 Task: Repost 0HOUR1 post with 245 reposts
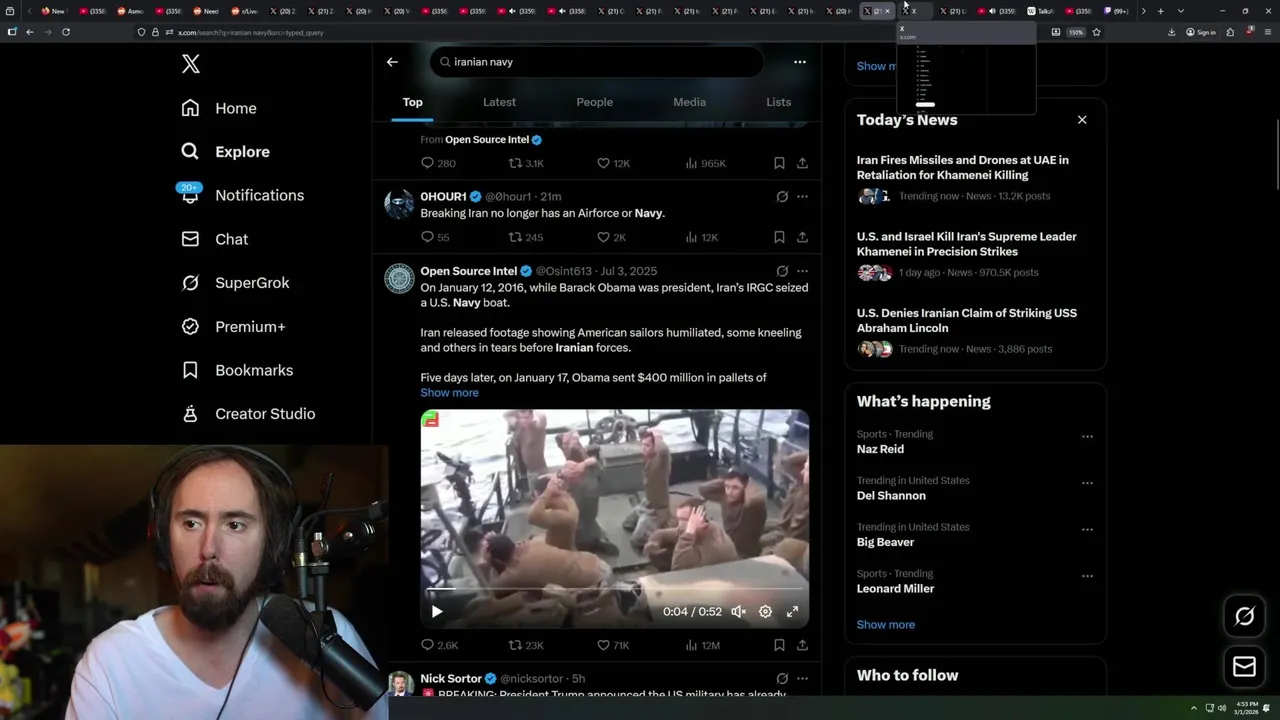526,237
